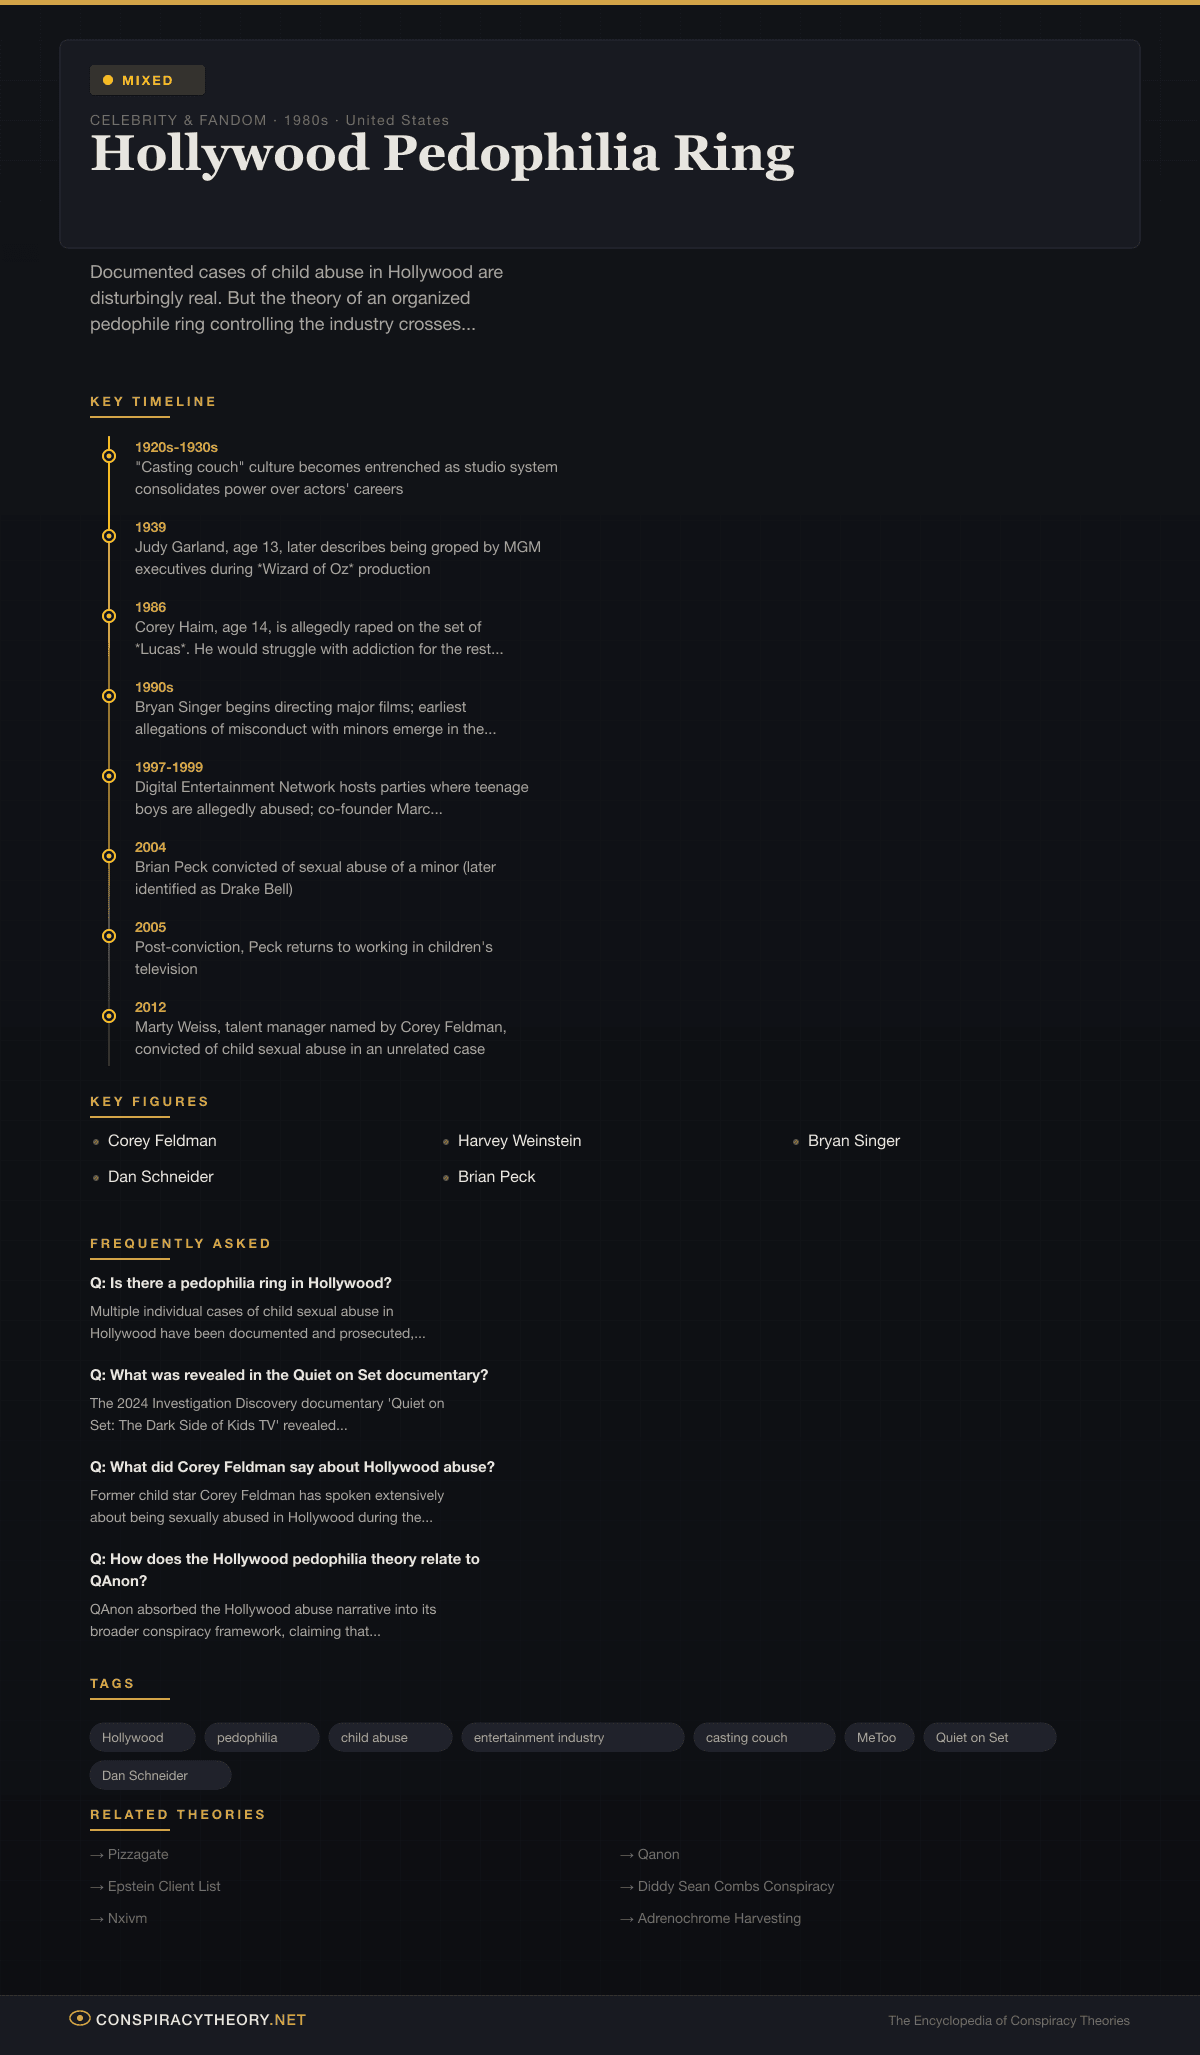Click the 2012 timeline marker circle
1200x2055 pixels.
click(x=109, y=1016)
